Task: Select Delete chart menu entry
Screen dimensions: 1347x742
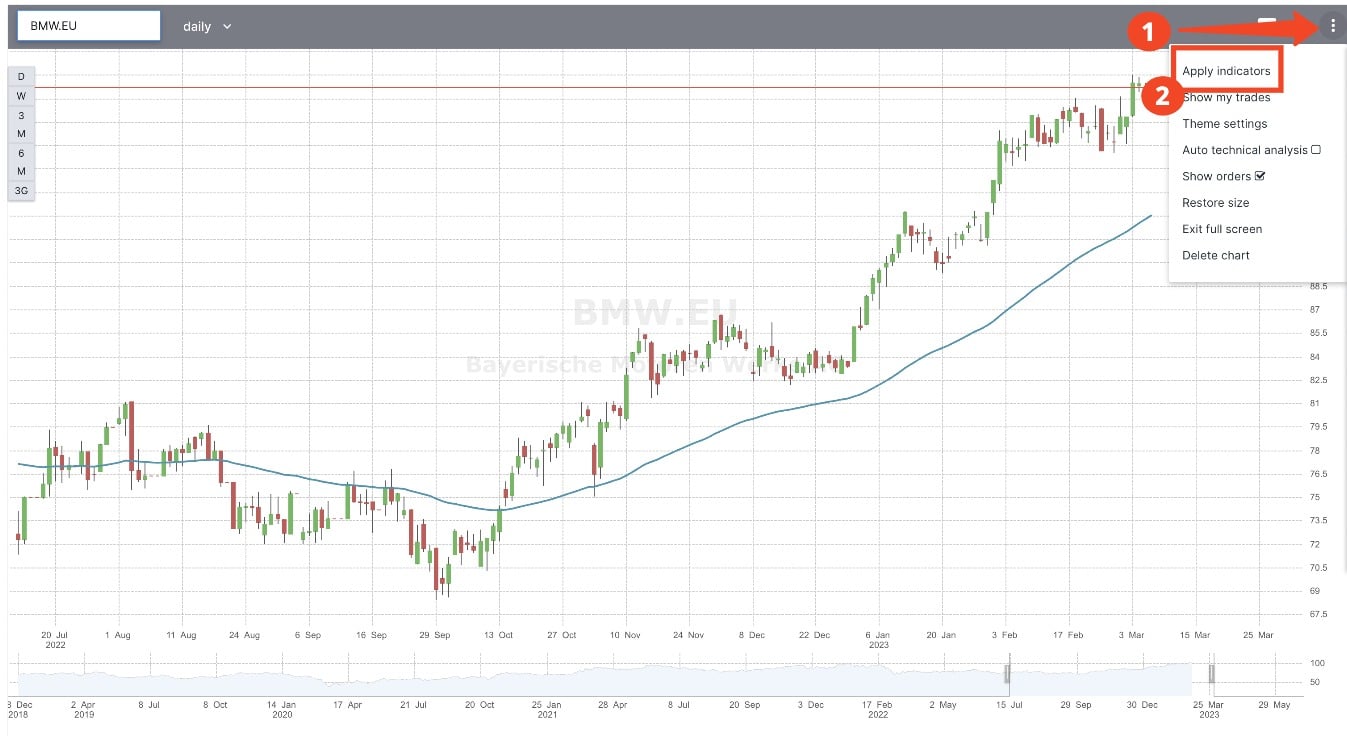Action: [1215, 255]
